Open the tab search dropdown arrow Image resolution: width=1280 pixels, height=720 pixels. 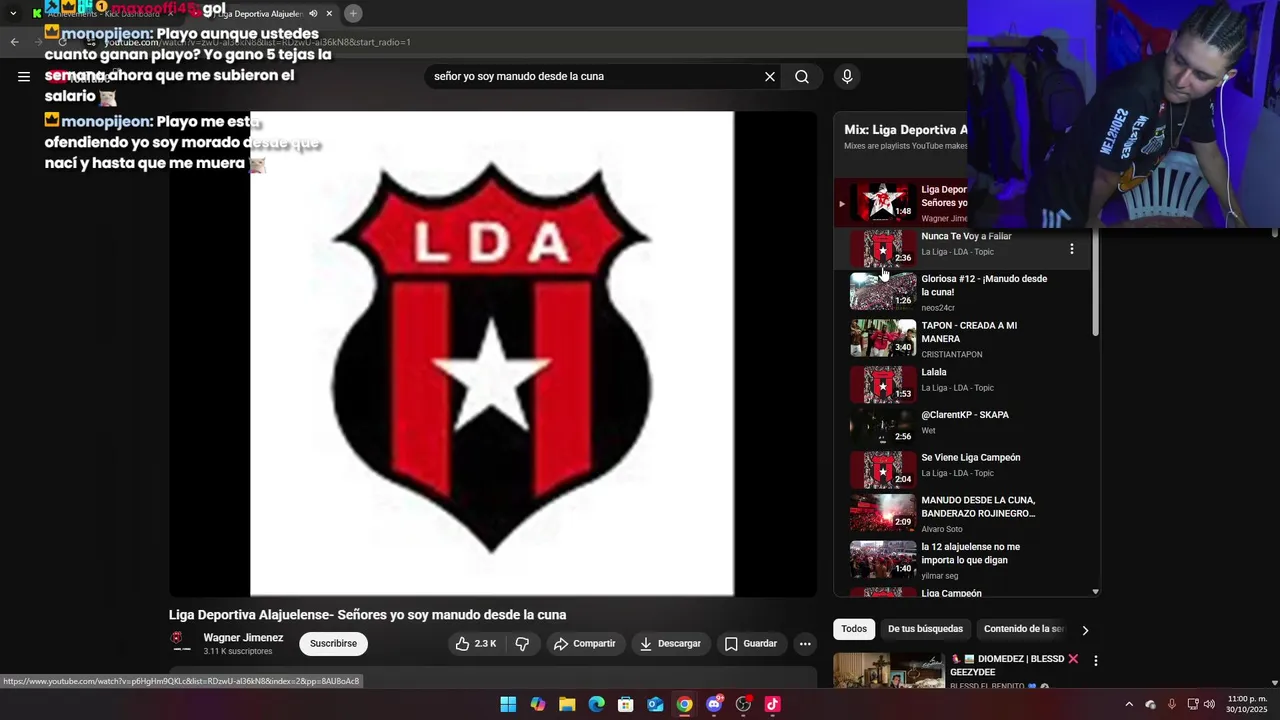(13, 14)
